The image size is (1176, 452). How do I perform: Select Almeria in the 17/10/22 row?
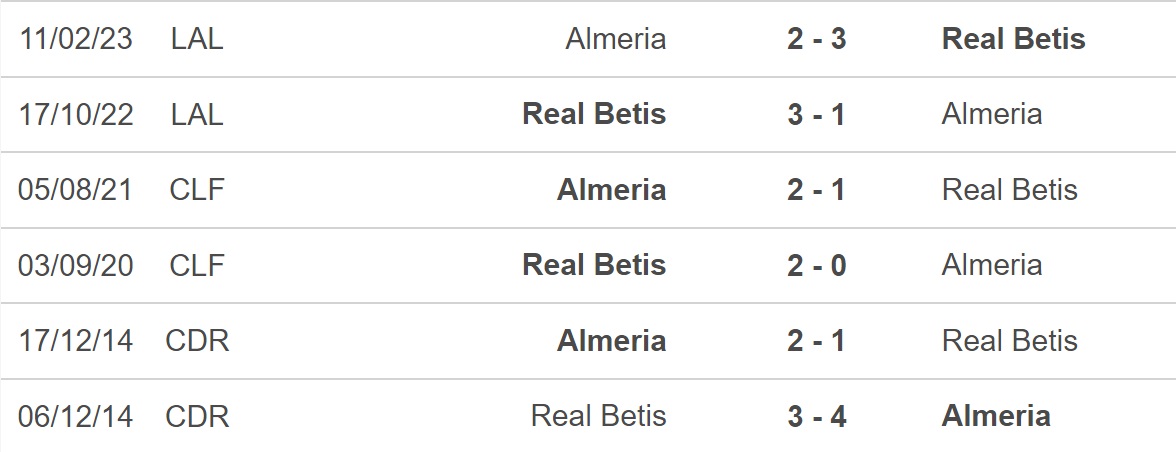point(992,114)
